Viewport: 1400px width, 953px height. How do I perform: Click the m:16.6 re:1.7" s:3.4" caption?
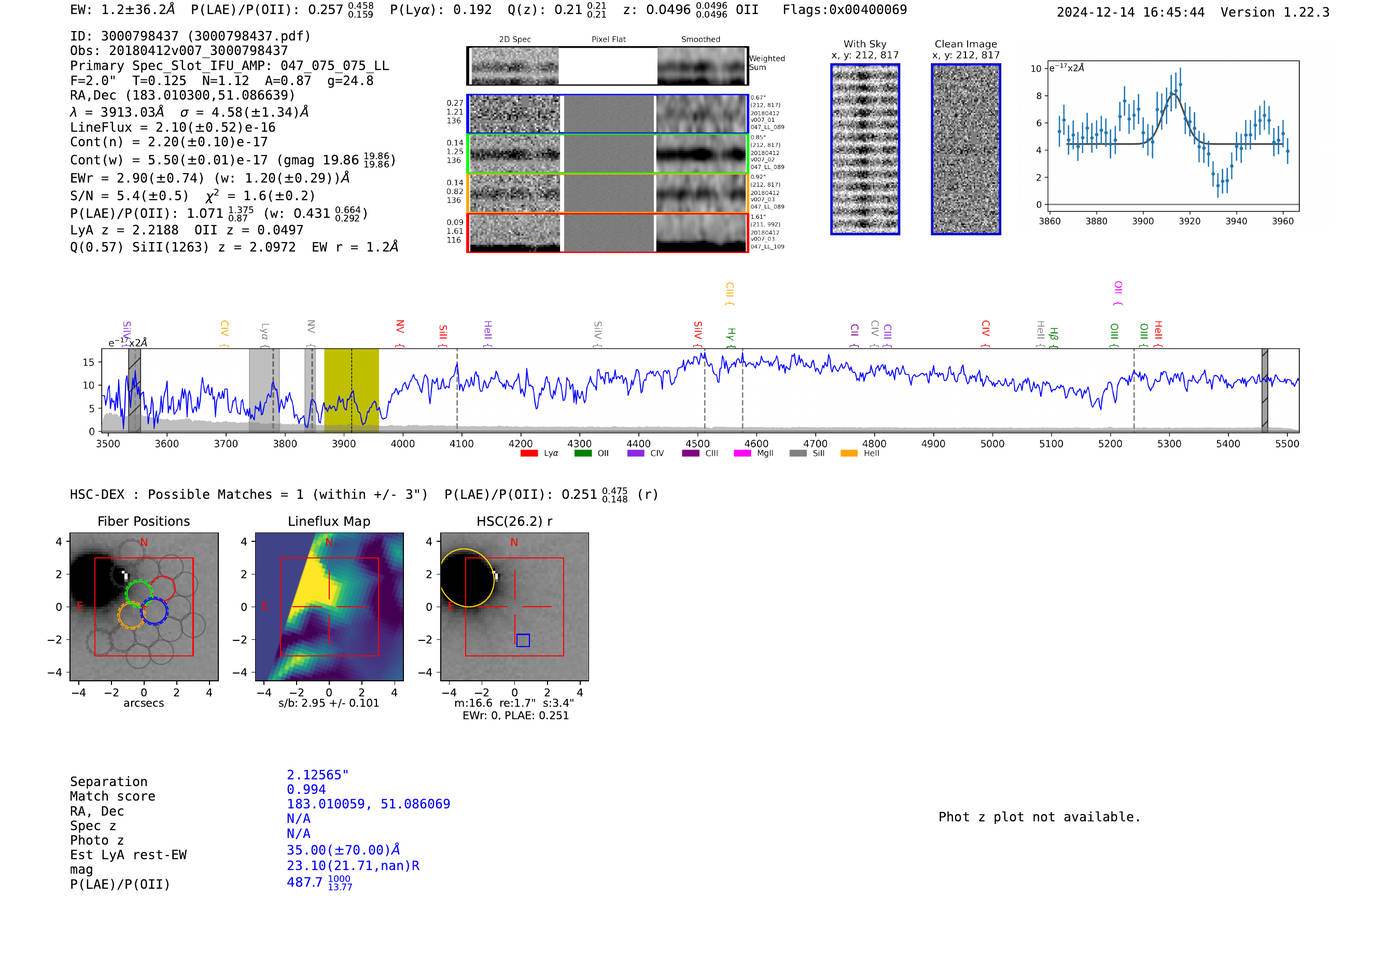[514, 703]
